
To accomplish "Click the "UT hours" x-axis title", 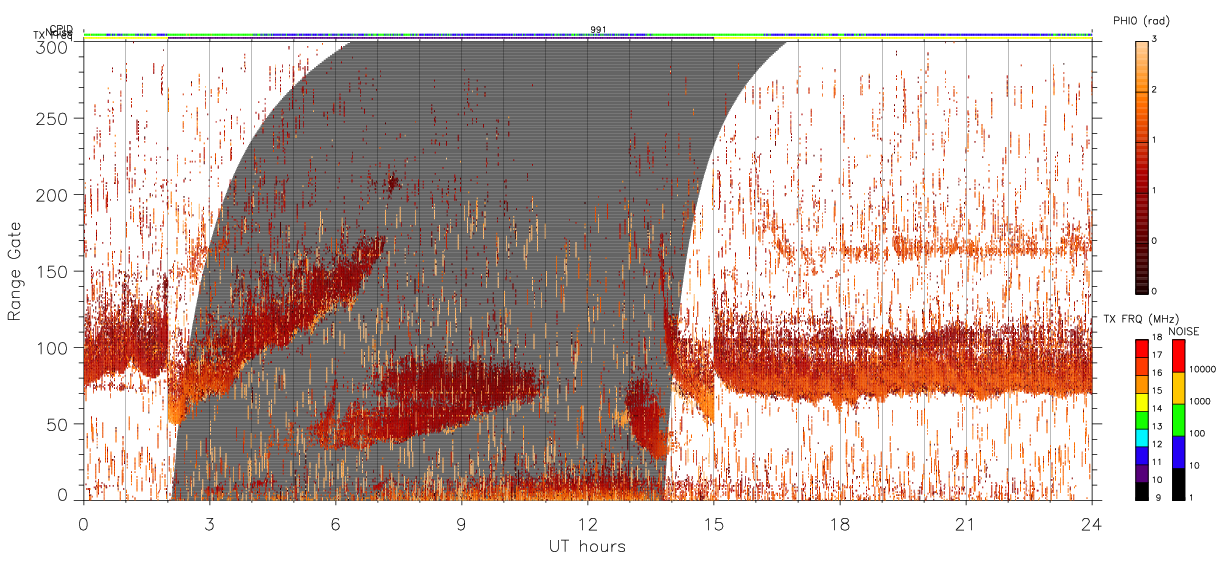I will click(587, 546).
